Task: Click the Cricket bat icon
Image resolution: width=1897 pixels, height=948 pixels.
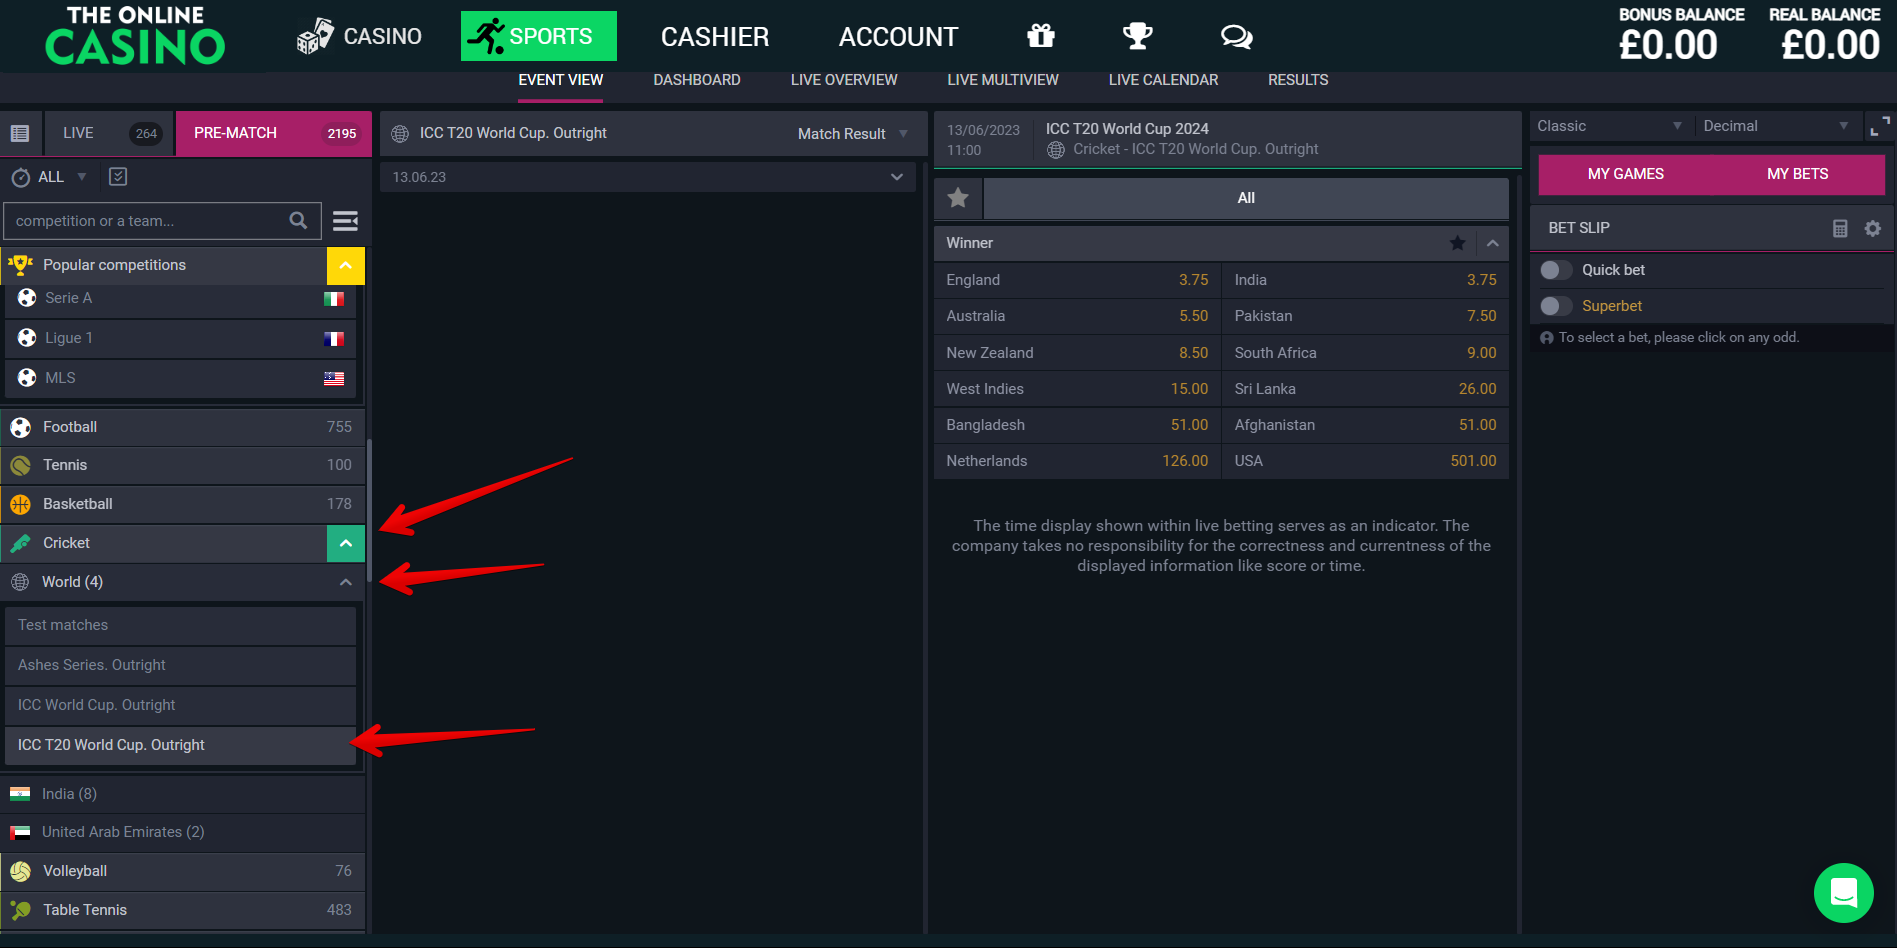Action: click(21, 543)
